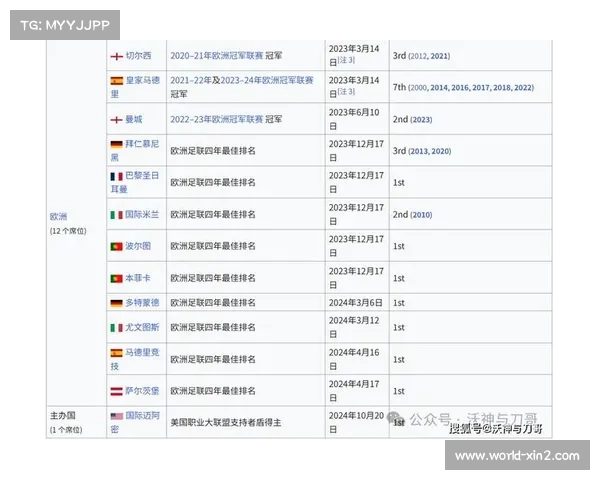Open the 2022–23年欧洲冠军联赛 link
This screenshot has height=480, width=600.
(217, 119)
